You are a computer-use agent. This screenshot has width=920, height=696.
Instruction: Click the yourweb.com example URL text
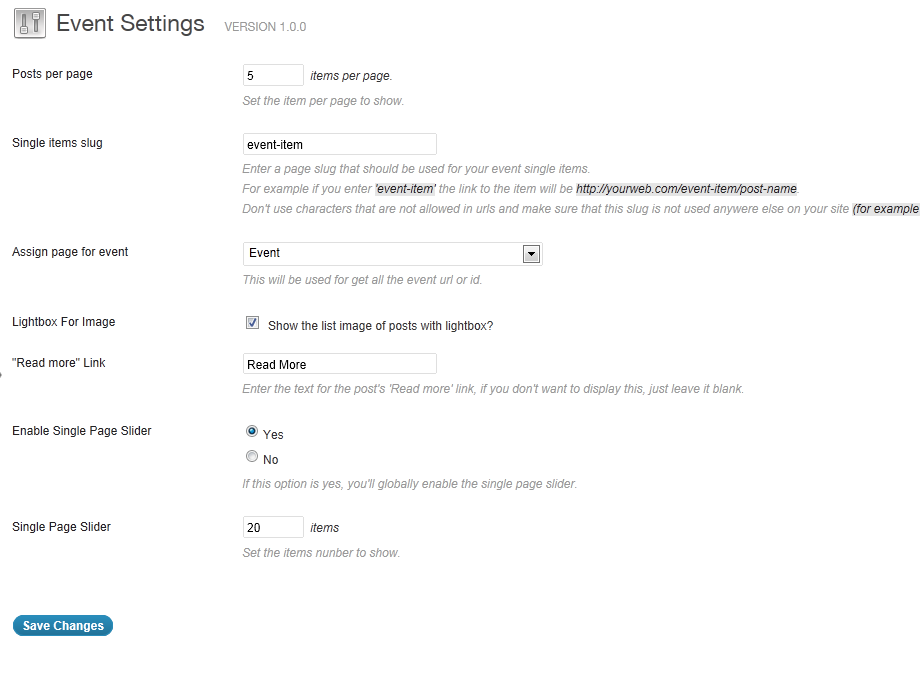(x=686, y=189)
